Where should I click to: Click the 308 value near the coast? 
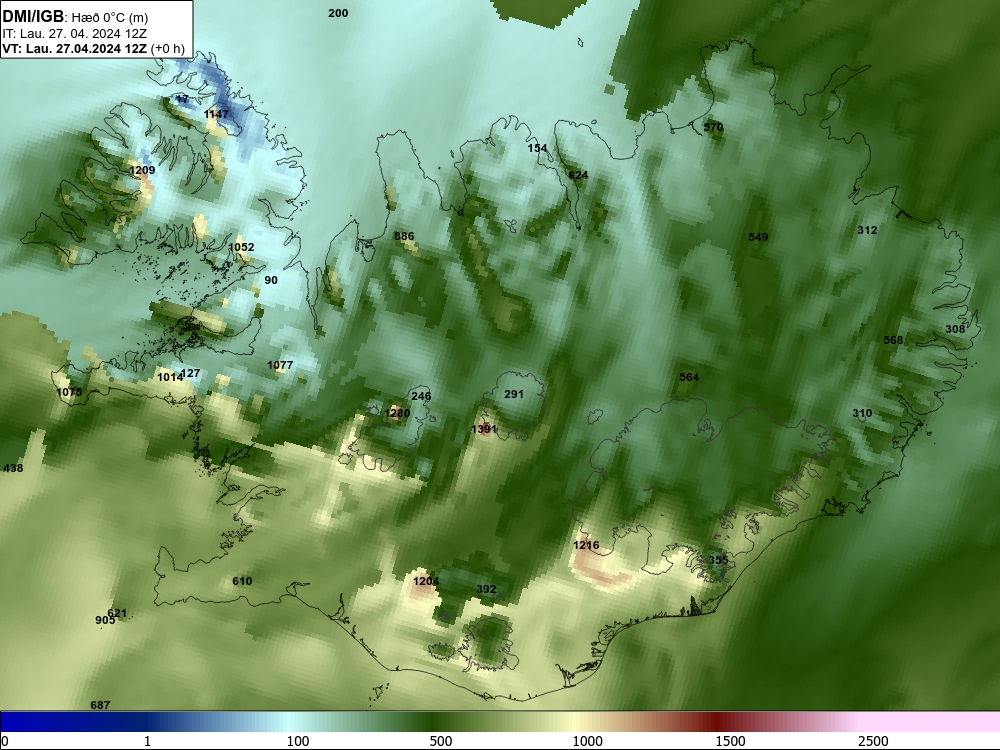tap(955, 329)
